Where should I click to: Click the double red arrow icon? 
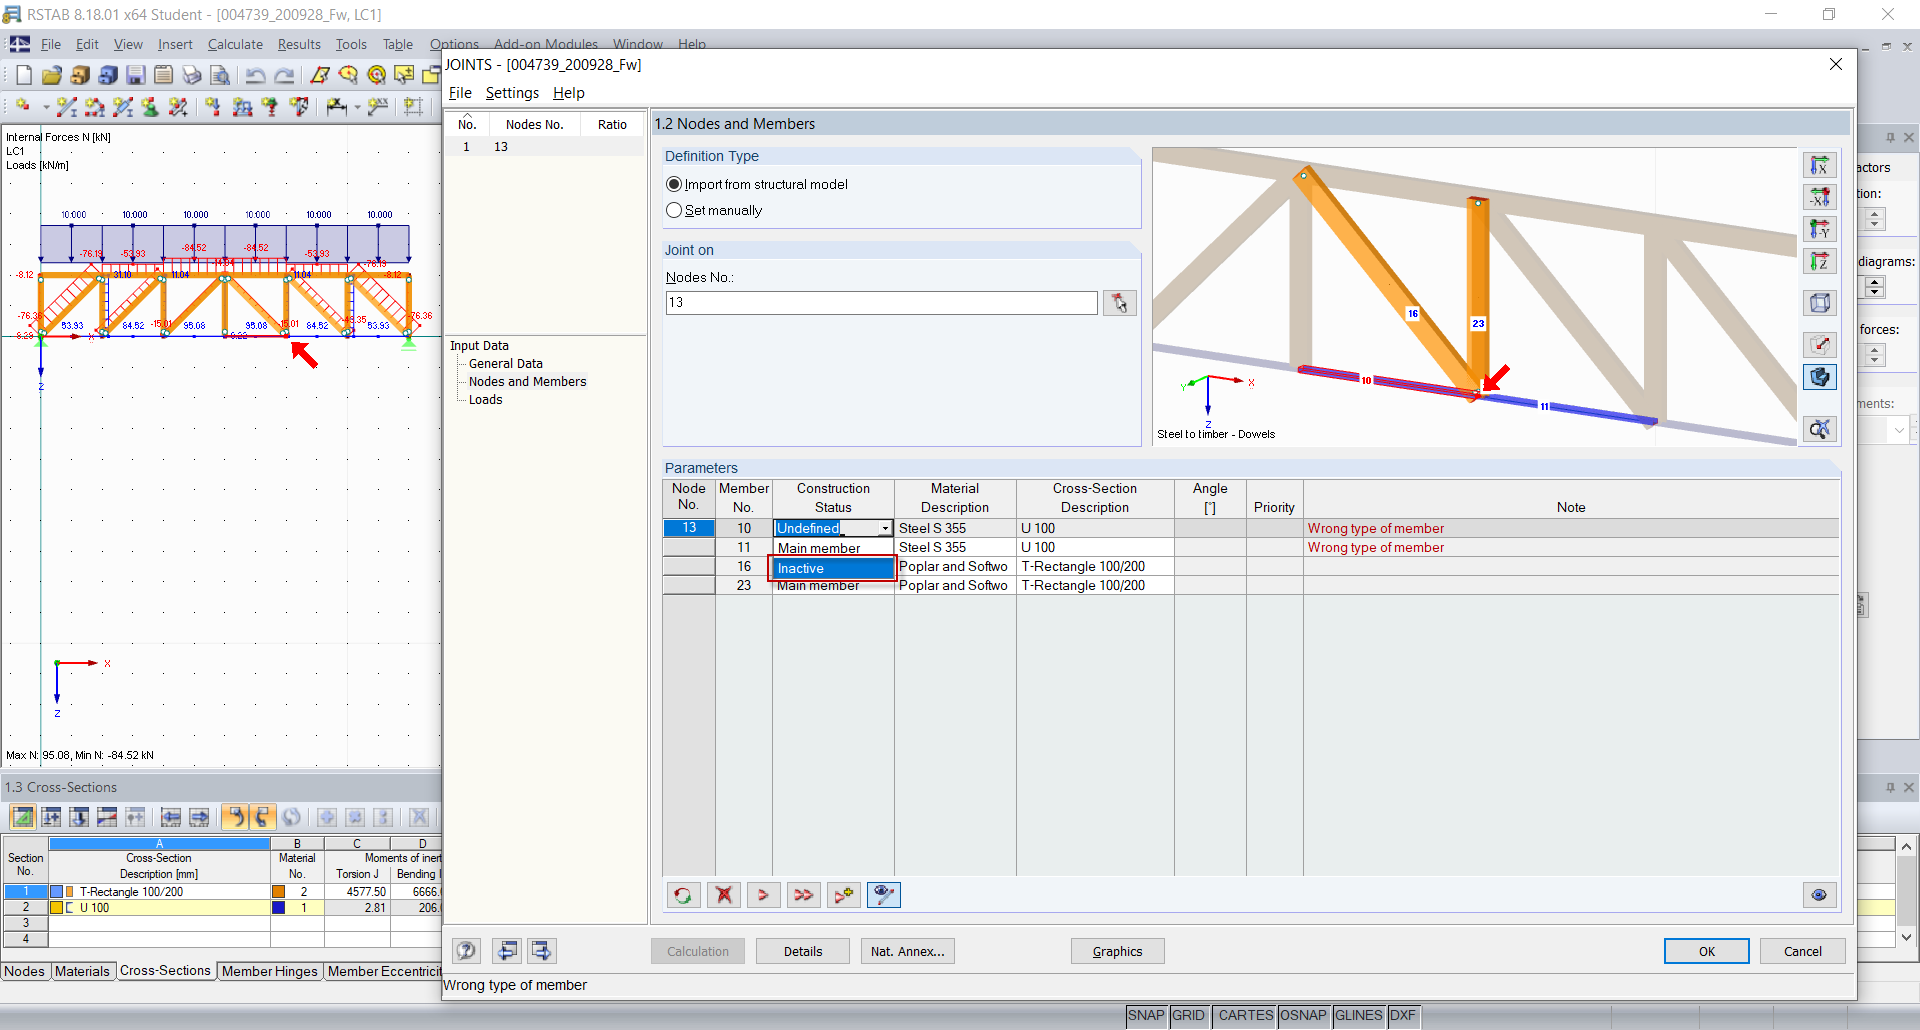point(804,895)
